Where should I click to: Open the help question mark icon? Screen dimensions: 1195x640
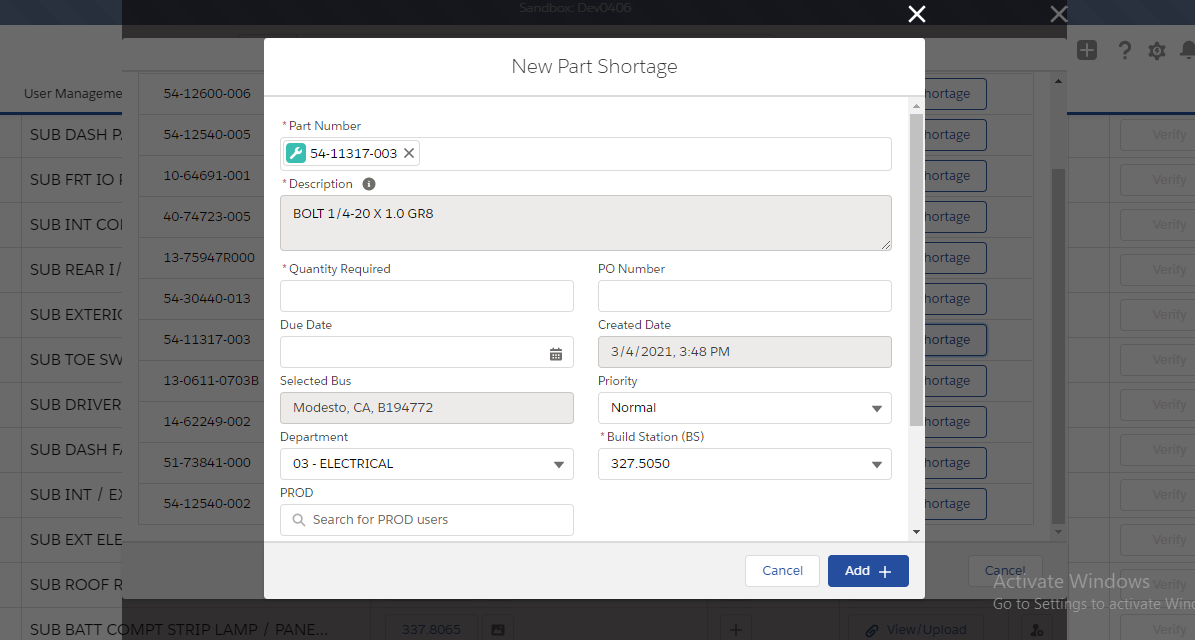click(1124, 50)
